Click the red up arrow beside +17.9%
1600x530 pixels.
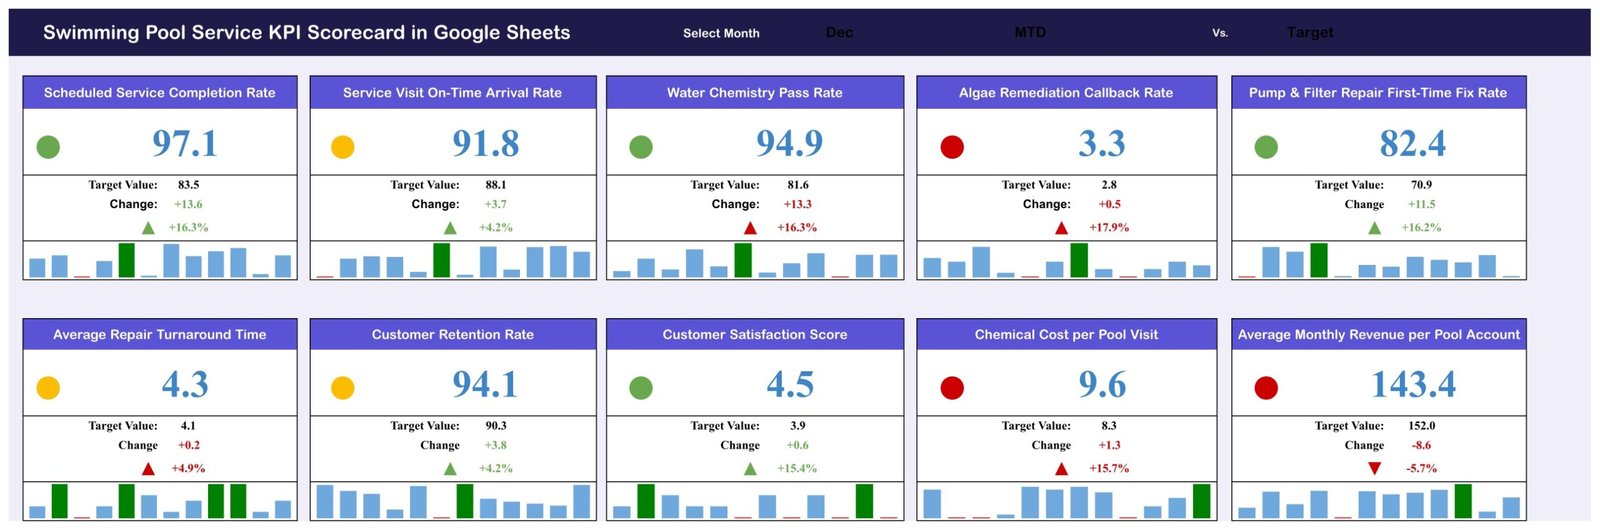(x=1061, y=228)
